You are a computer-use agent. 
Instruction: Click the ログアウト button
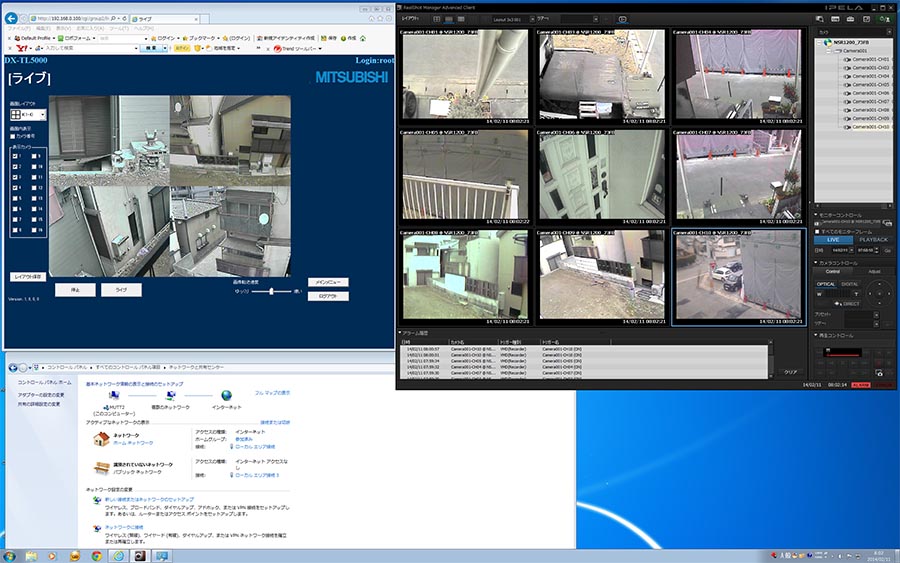(x=327, y=296)
